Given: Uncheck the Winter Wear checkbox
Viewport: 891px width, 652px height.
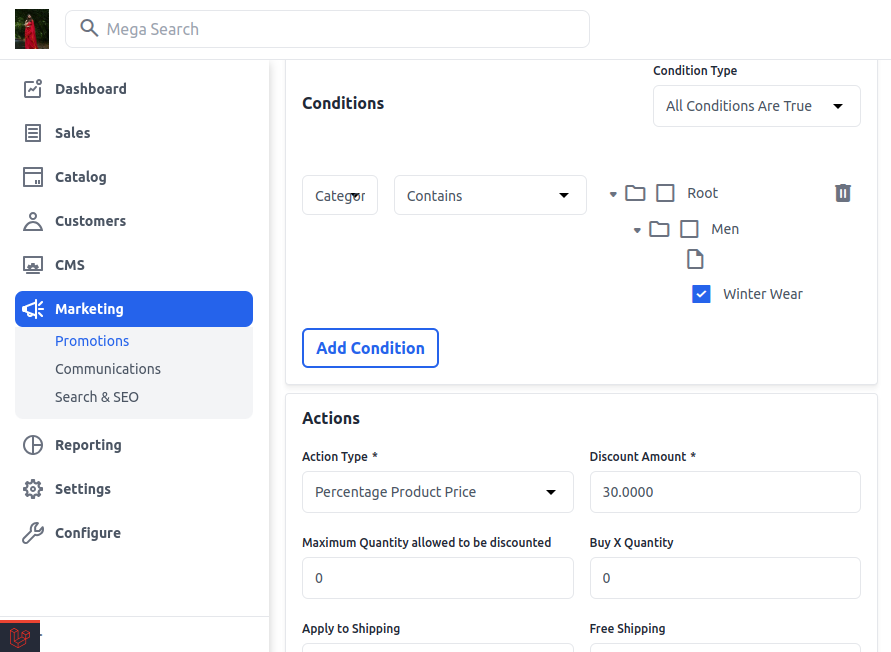Looking at the screenshot, I should point(701,294).
